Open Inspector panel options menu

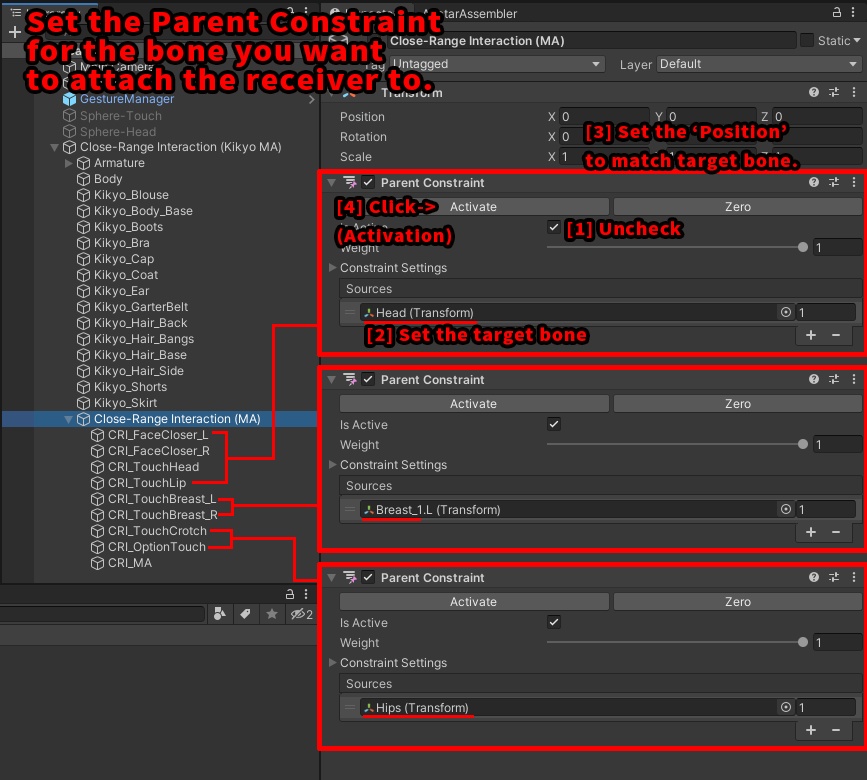pos(854,12)
